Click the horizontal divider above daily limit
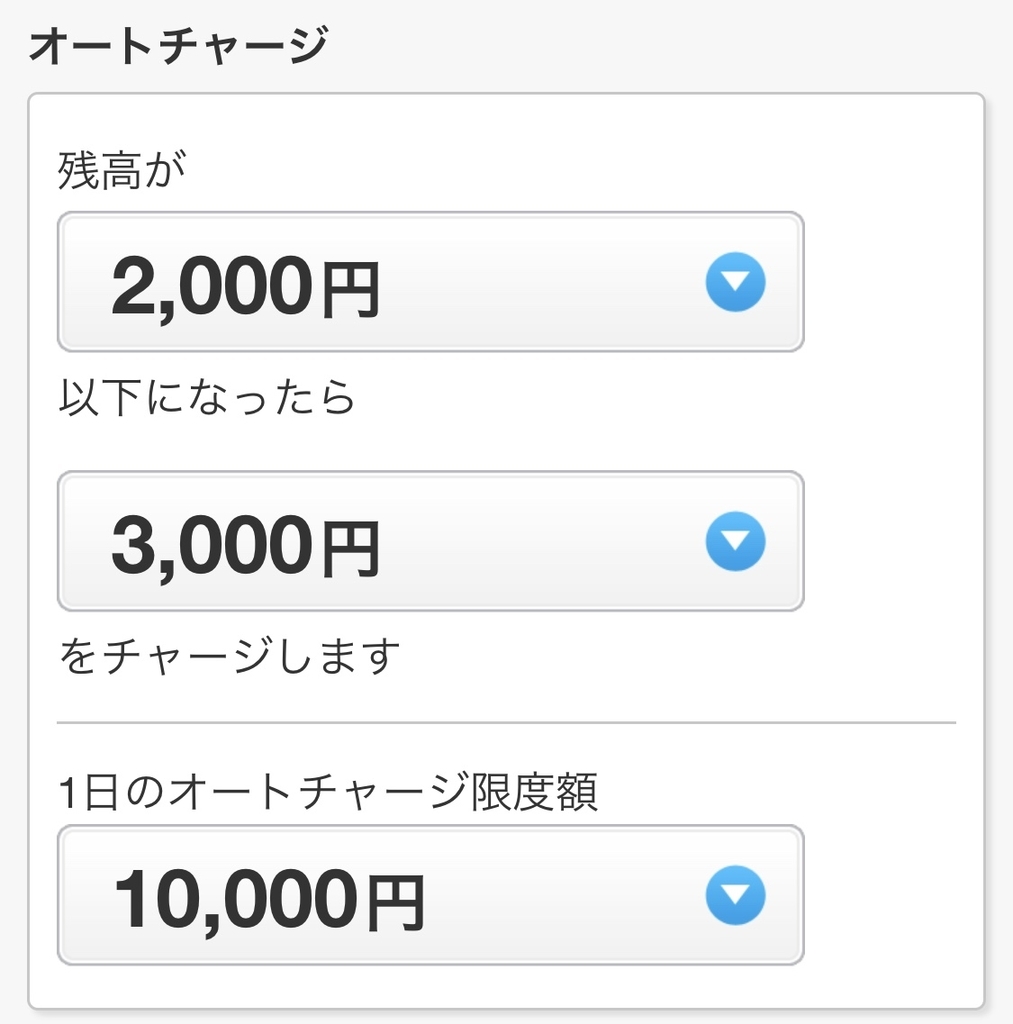1013x1024 pixels. tap(506, 722)
